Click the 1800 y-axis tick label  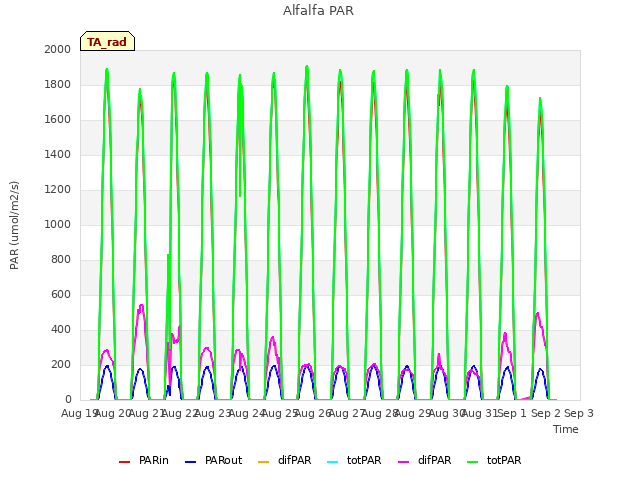coord(58,84)
